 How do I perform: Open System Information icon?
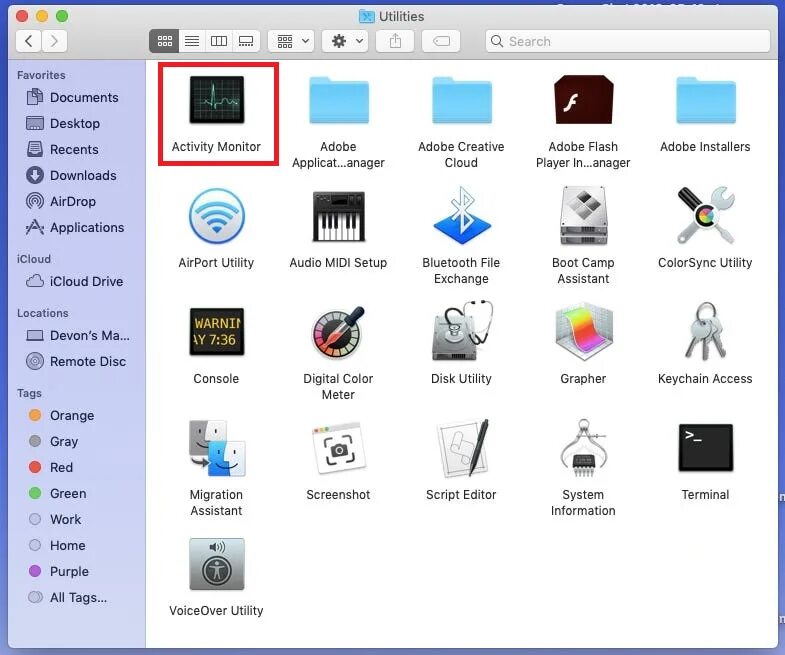point(583,448)
